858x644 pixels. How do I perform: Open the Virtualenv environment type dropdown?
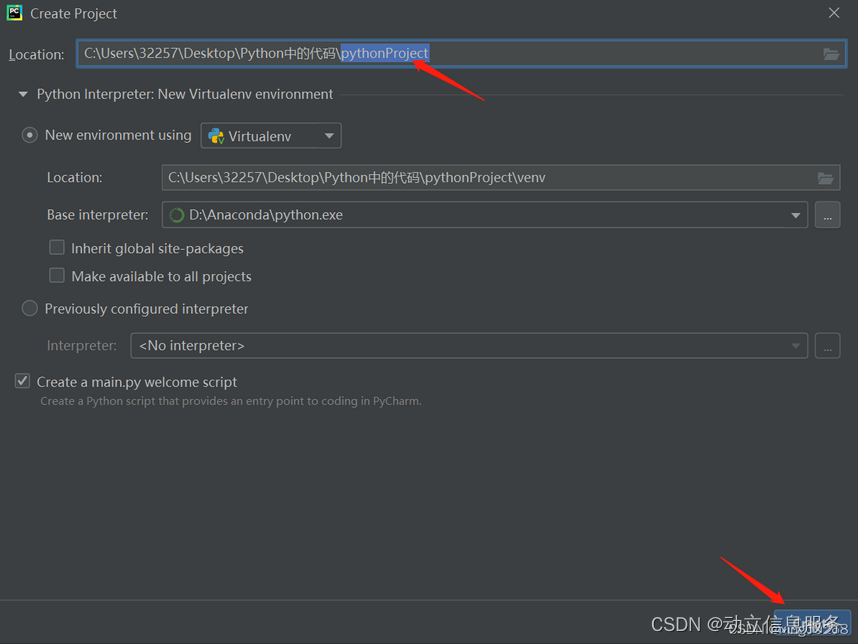(271, 136)
